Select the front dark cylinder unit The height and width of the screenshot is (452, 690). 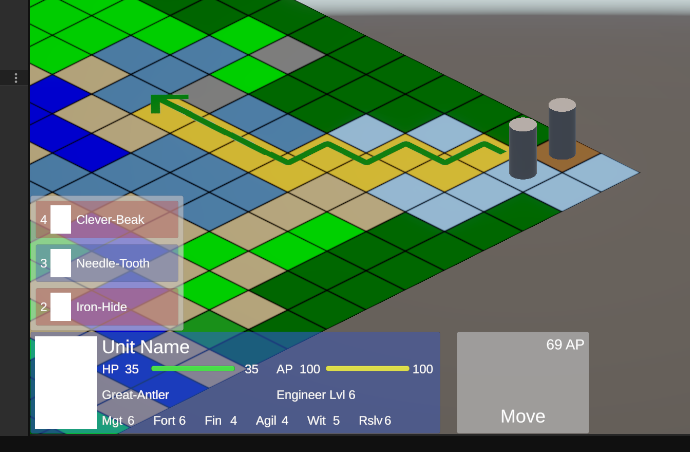523,149
